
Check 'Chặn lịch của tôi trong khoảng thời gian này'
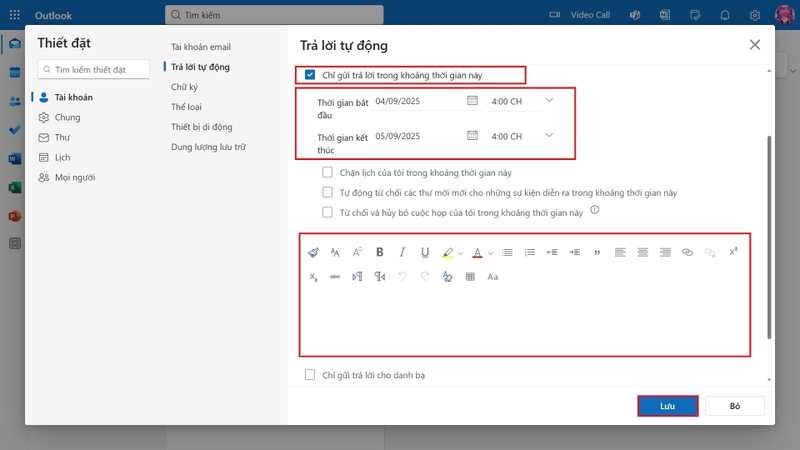[x=328, y=172]
